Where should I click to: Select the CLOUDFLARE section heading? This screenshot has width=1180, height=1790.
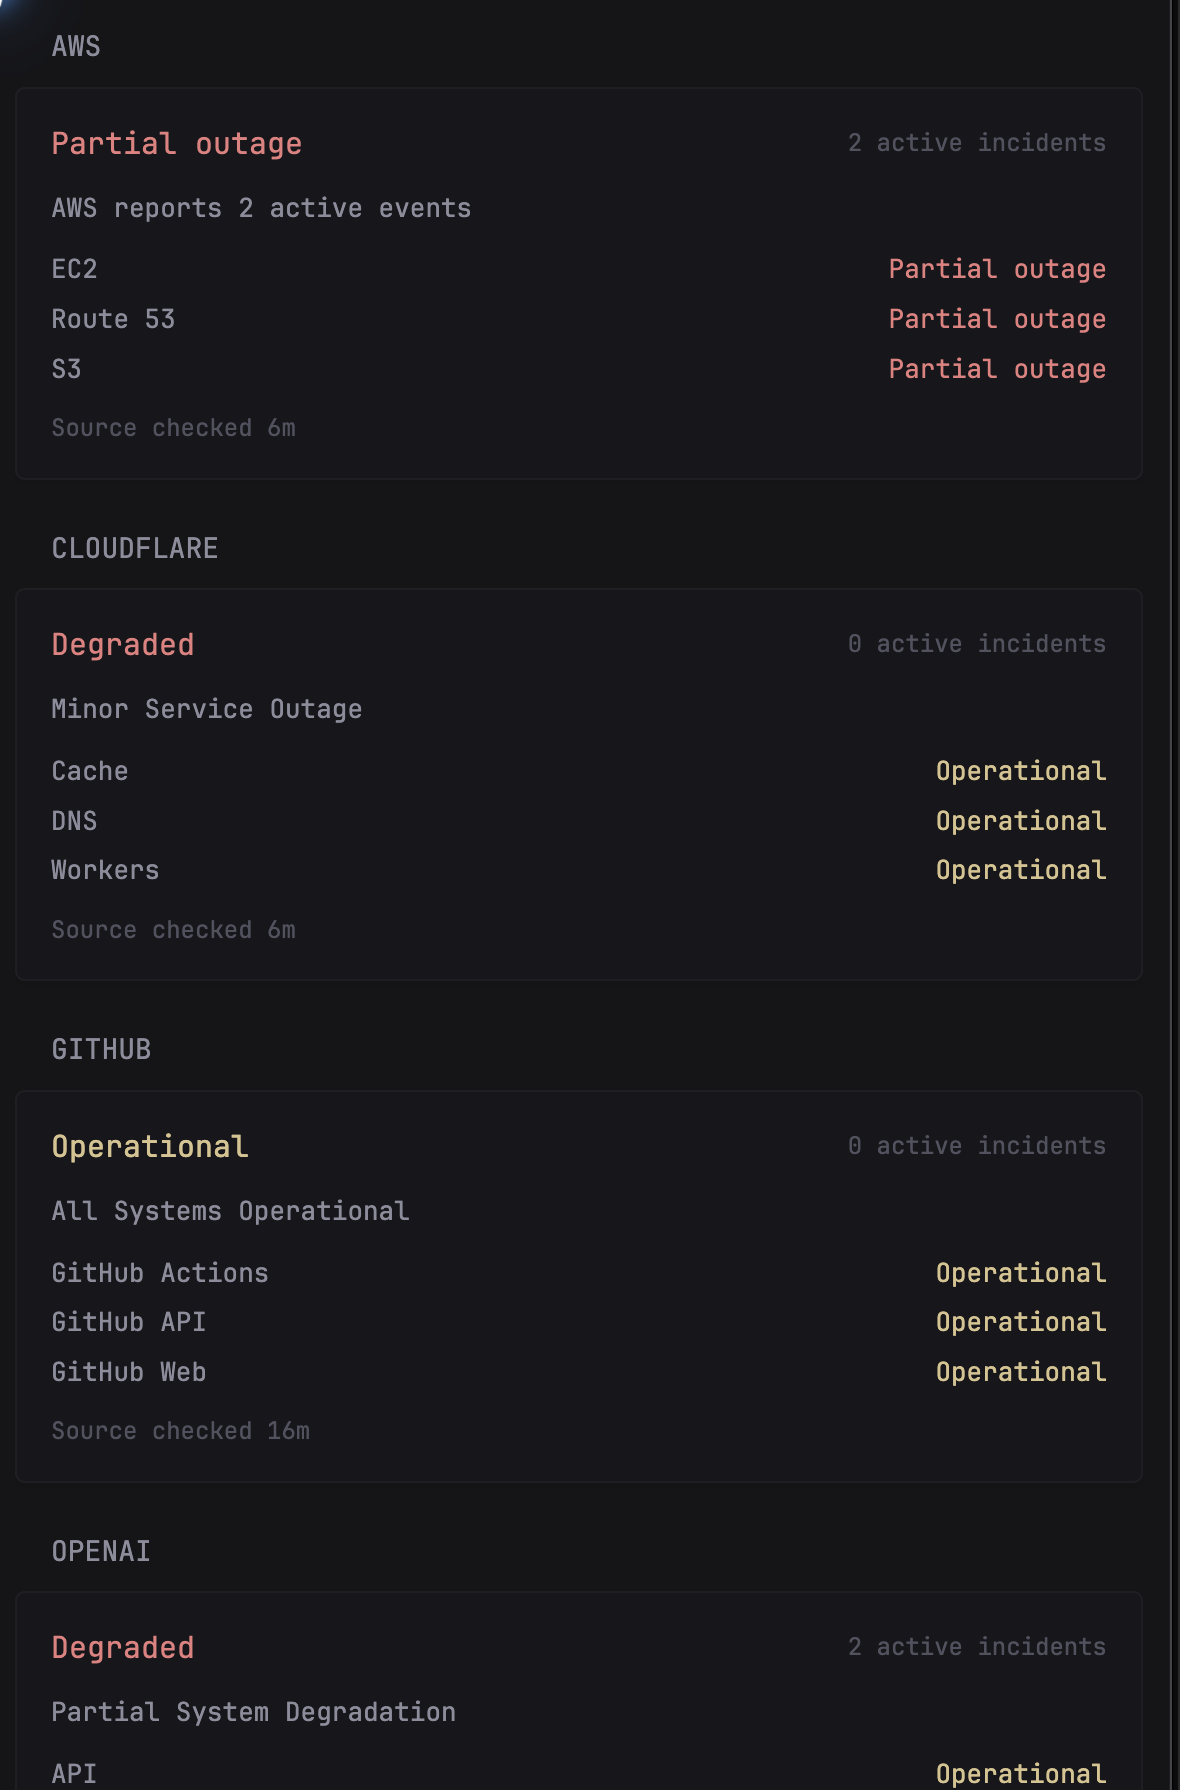[x=135, y=548]
